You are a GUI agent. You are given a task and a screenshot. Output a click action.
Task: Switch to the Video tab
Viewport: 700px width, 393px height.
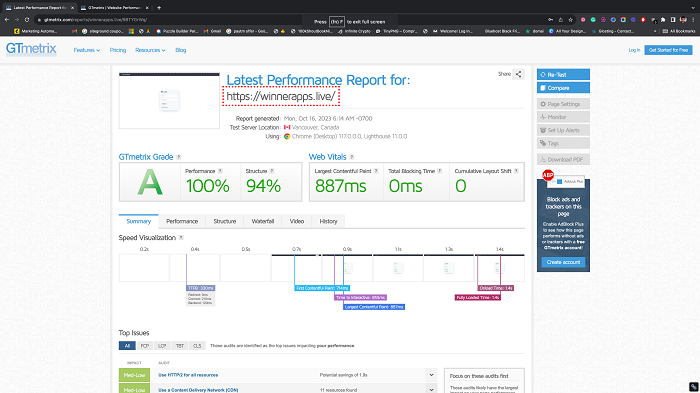tap(296, 222)
